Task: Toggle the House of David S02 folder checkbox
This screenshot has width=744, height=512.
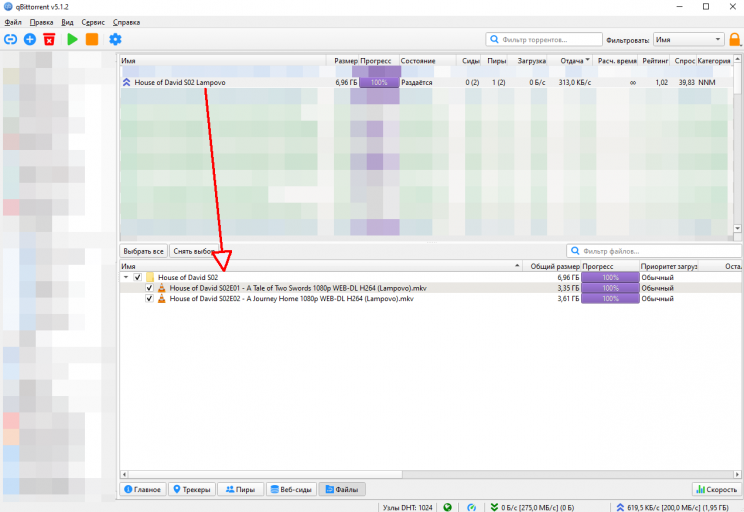Action: pos(138,277)
